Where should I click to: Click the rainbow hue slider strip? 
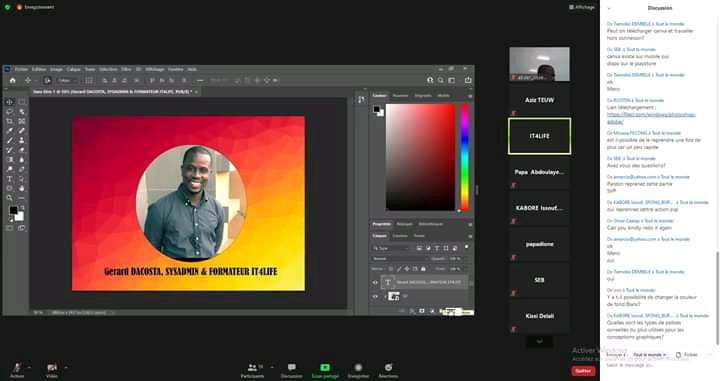(x=465, y=157)
